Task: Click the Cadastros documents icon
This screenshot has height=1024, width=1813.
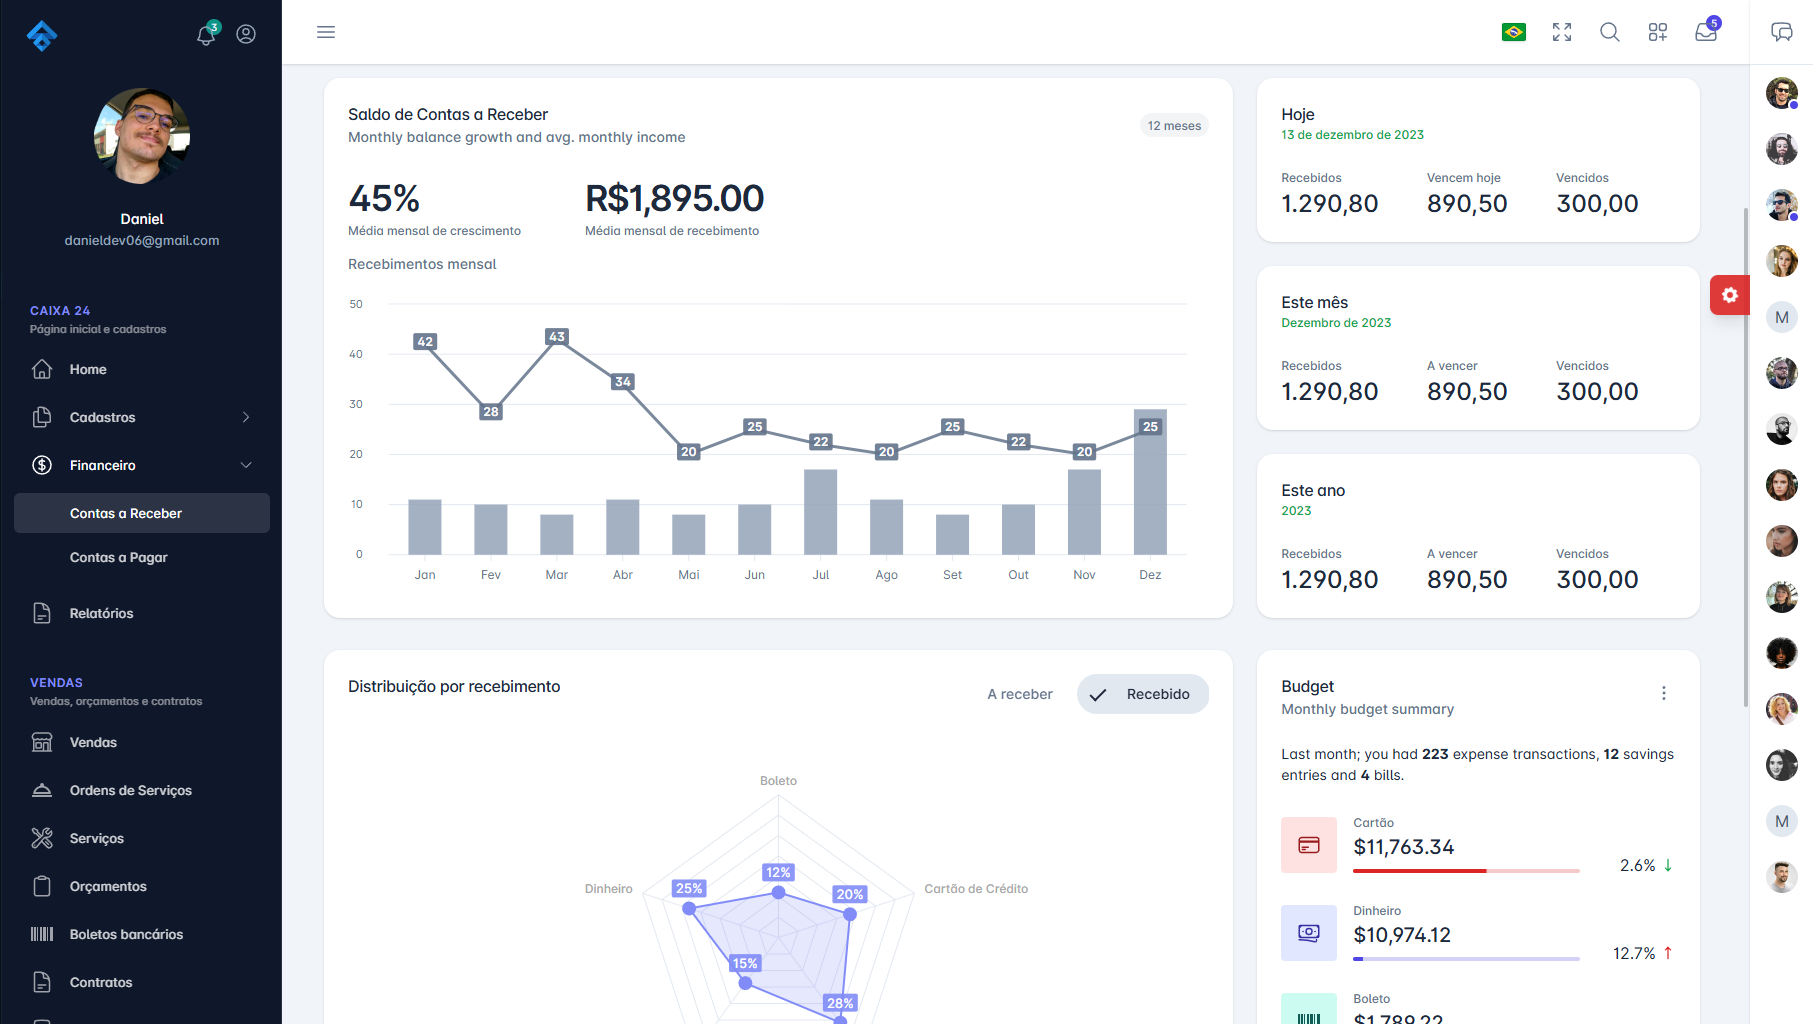Action: pos(42,417)
